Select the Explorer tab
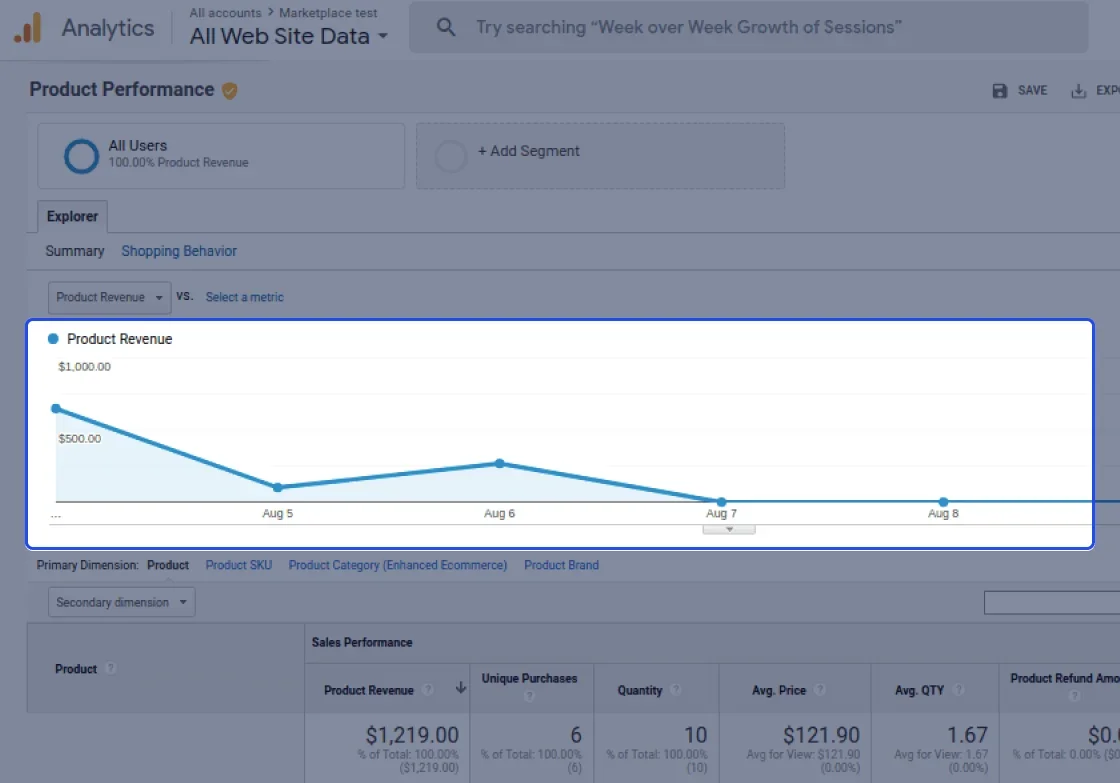Screen dimensions: 1120x783 pos(72,216)
